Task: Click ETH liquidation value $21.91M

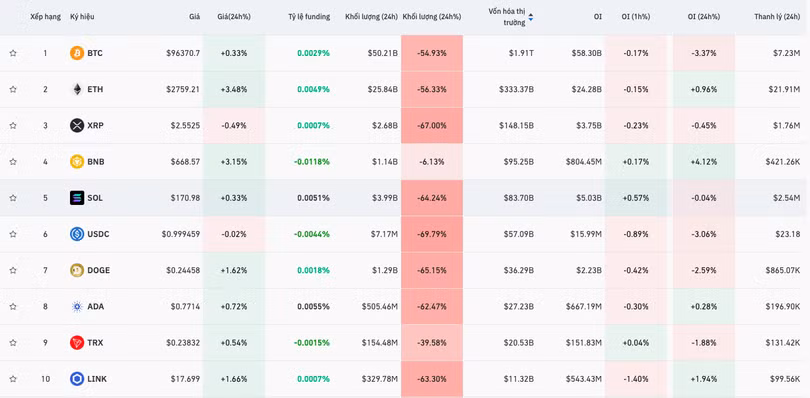Action: tap(784, 89)
